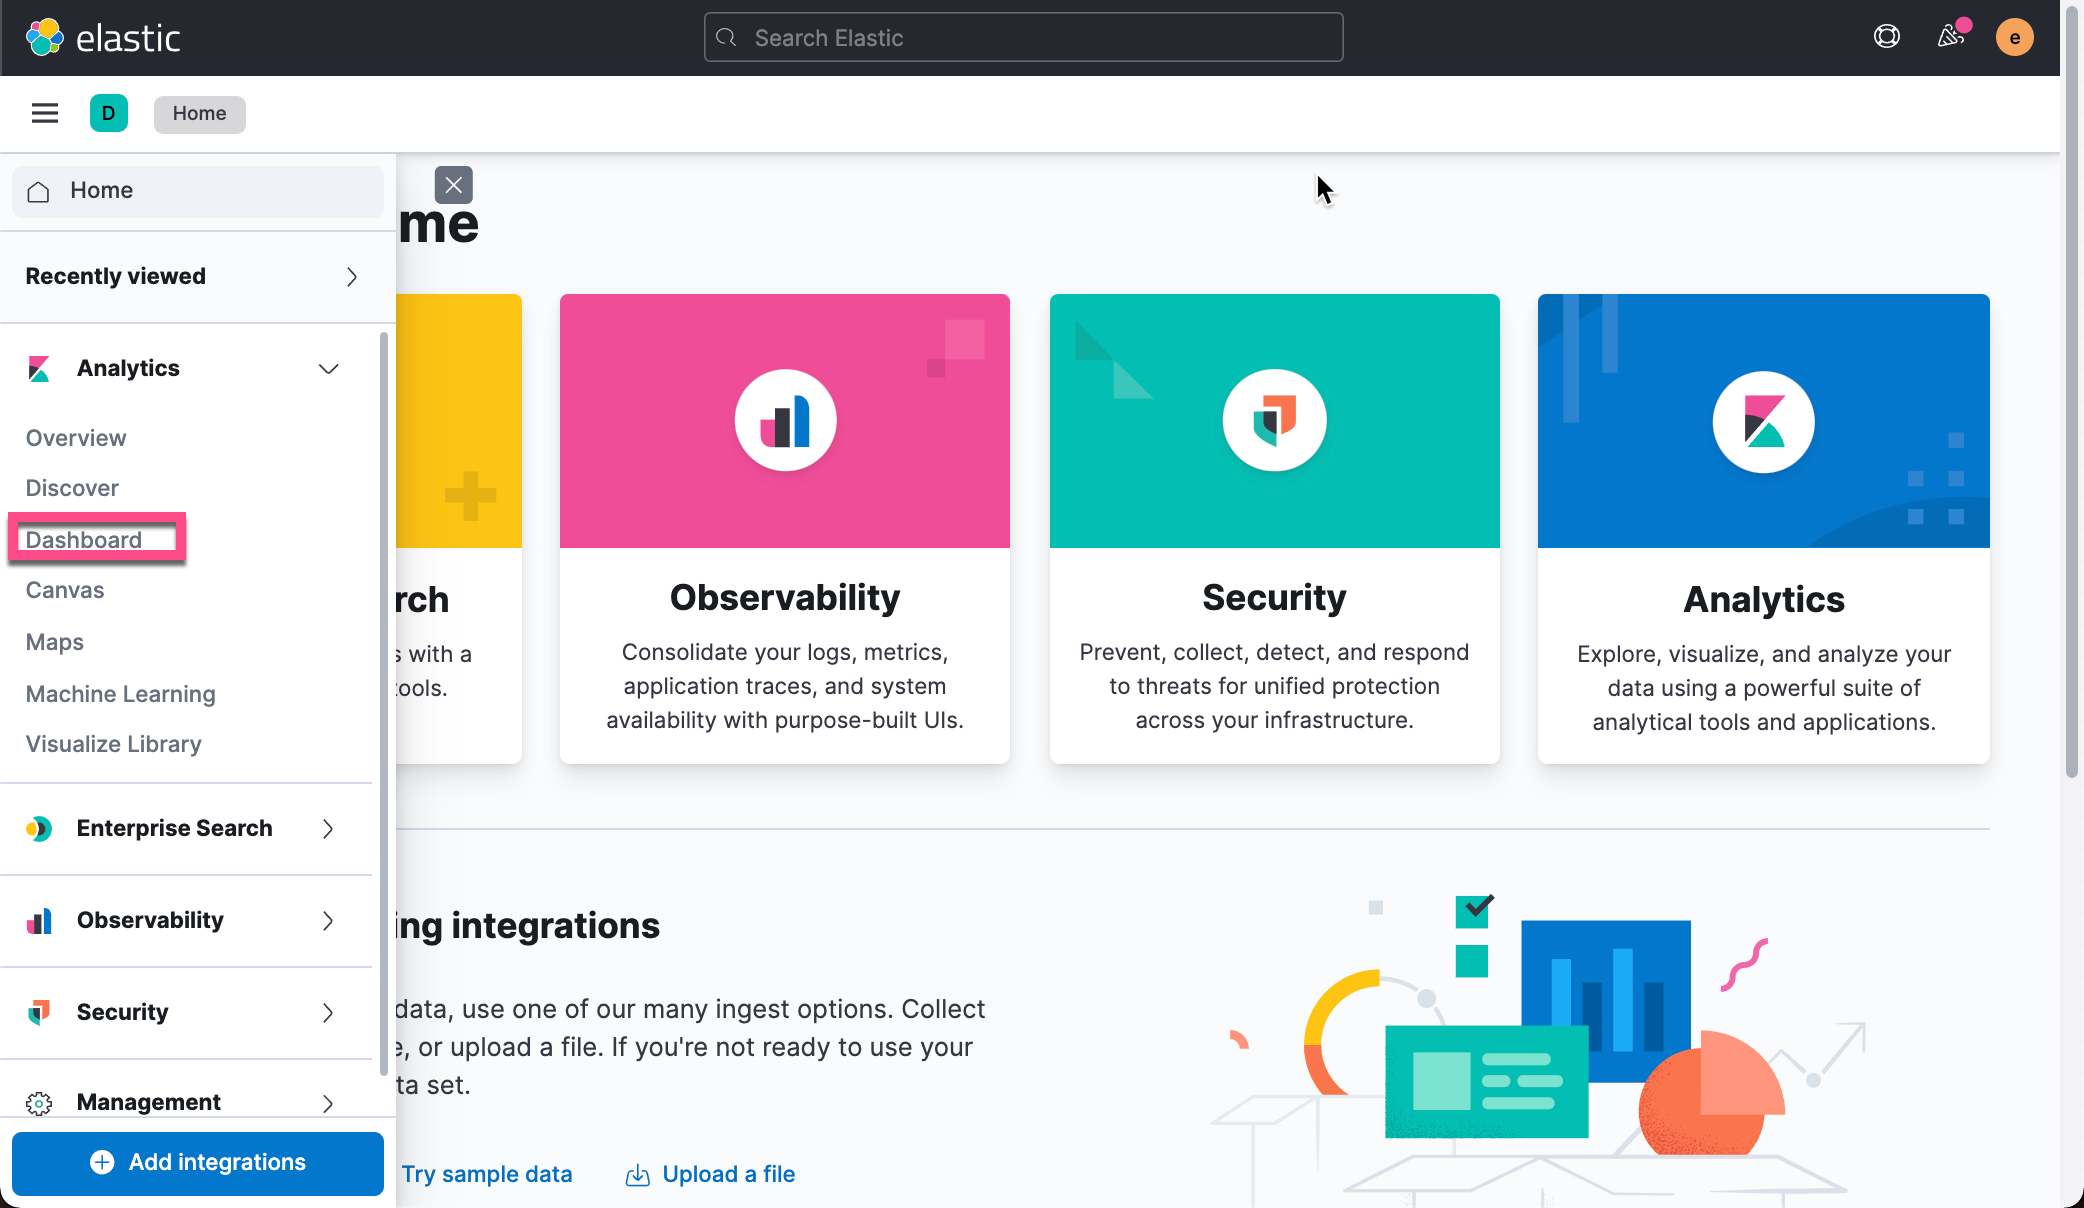The width and height of the screenshot is (2084, 1208).
Task: Open Dashboard from Analytics menu
Action: click(84, 540)
